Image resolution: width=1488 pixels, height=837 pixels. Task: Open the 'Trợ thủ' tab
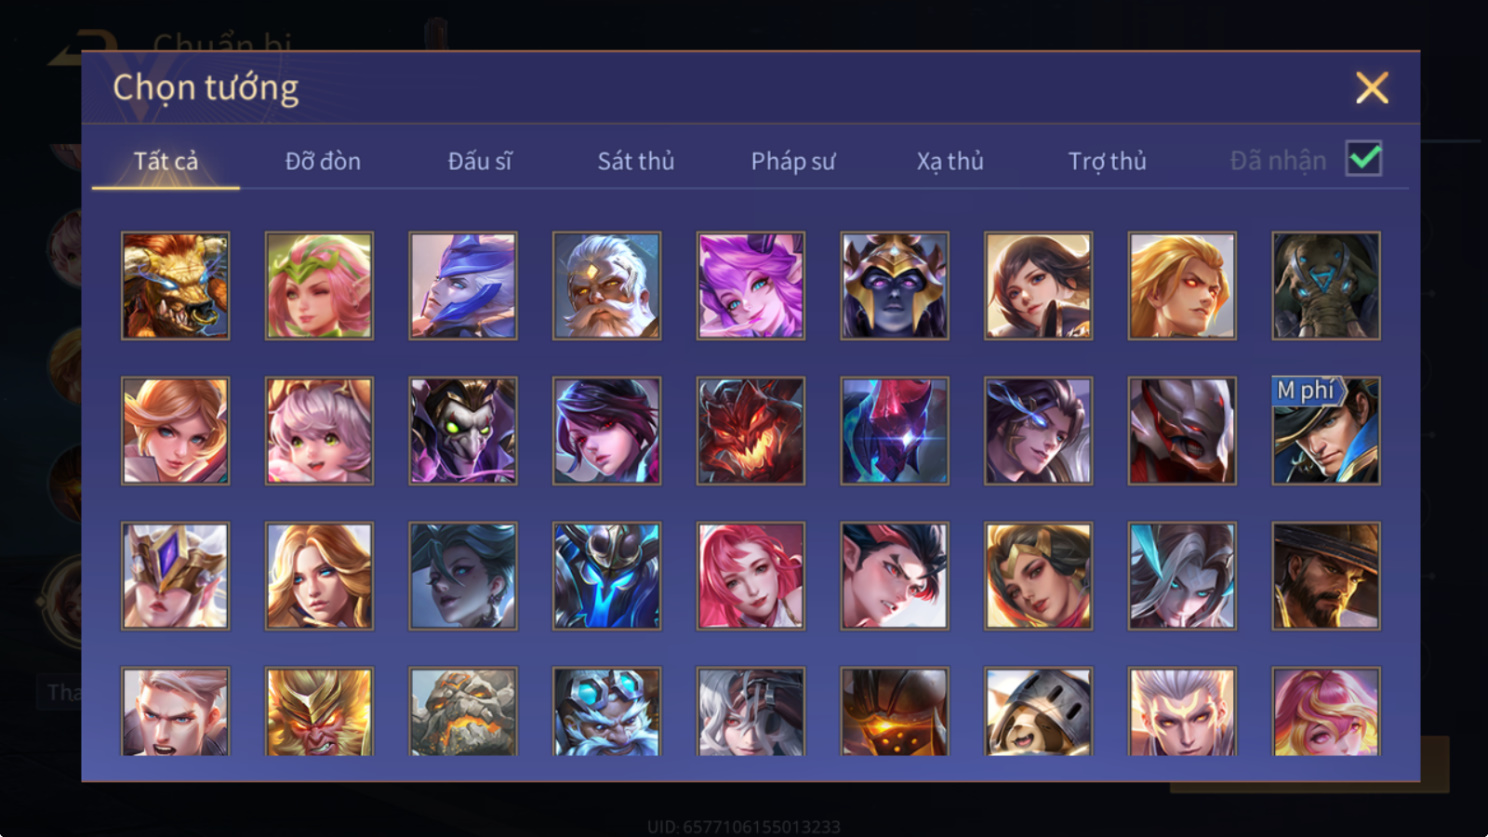pos(1107,161)
